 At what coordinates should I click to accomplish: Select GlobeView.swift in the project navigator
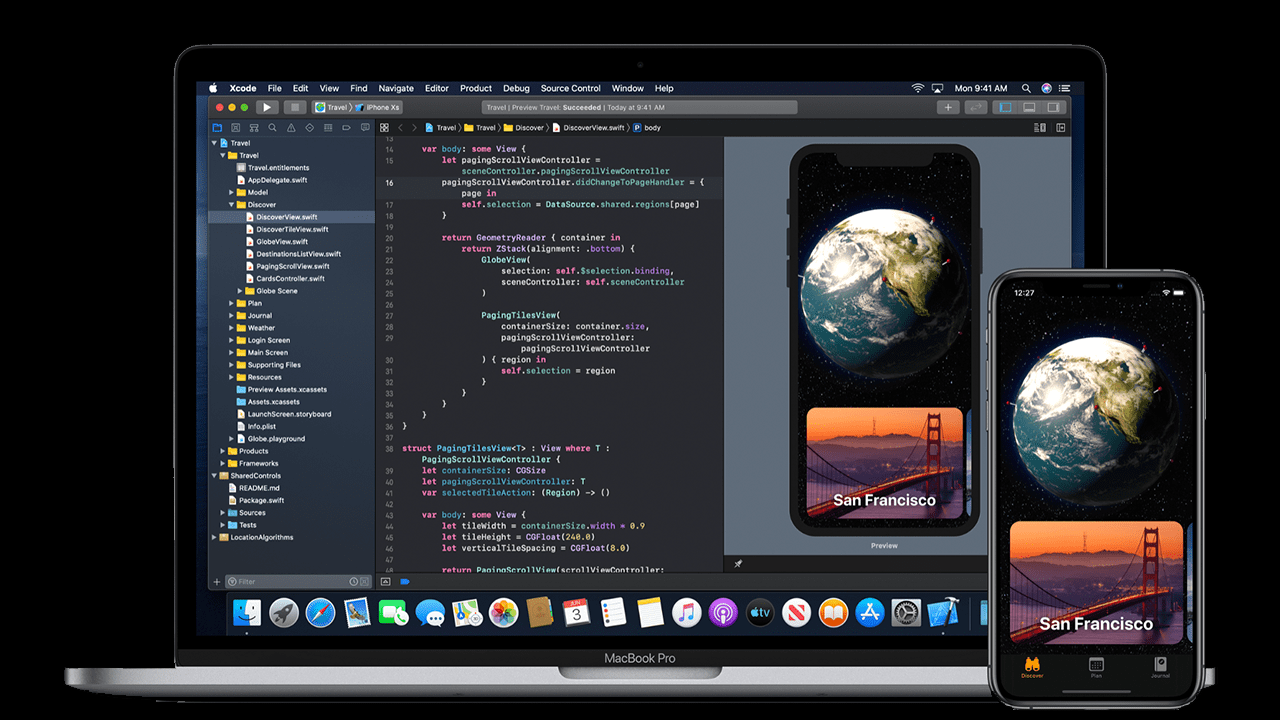281,242
